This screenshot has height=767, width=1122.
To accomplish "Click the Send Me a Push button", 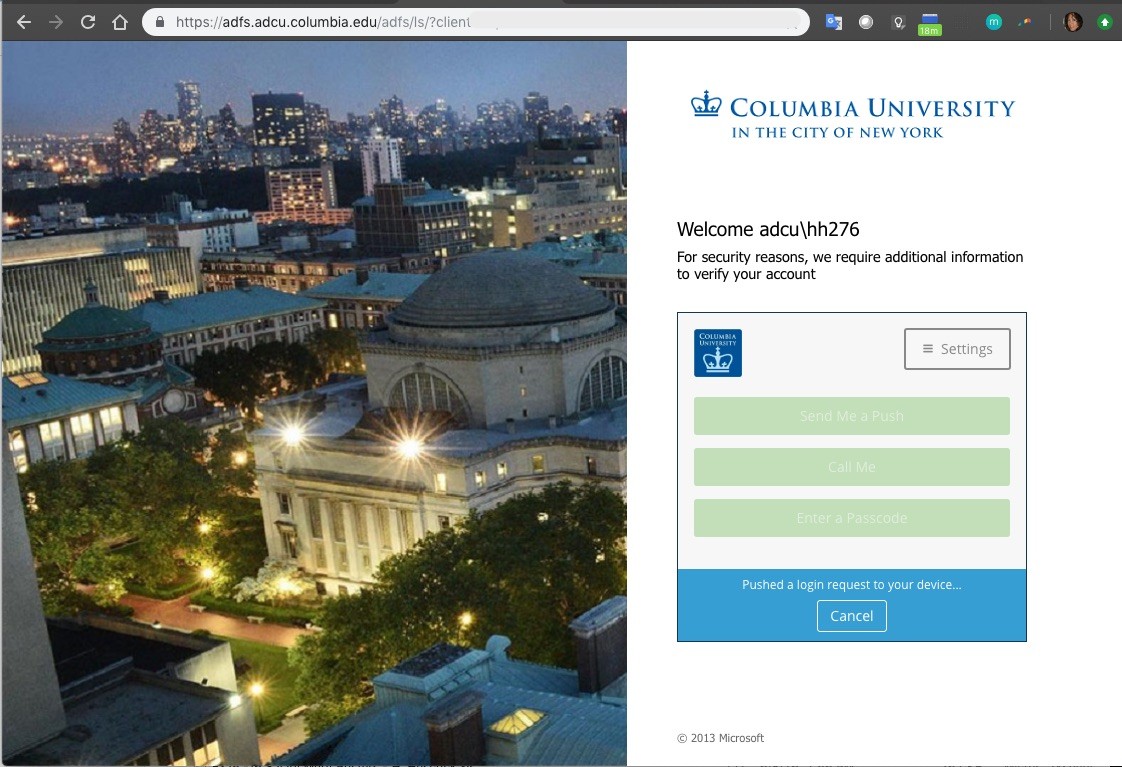I will coord(852,416).
